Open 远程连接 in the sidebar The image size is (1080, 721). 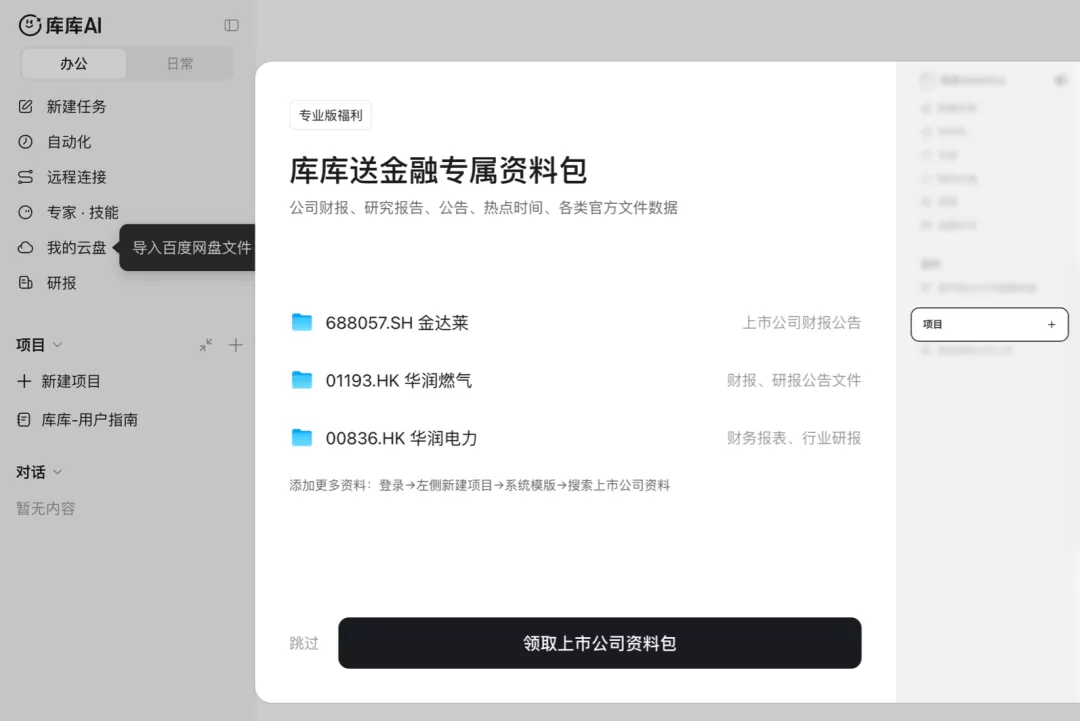click(76, 177)
